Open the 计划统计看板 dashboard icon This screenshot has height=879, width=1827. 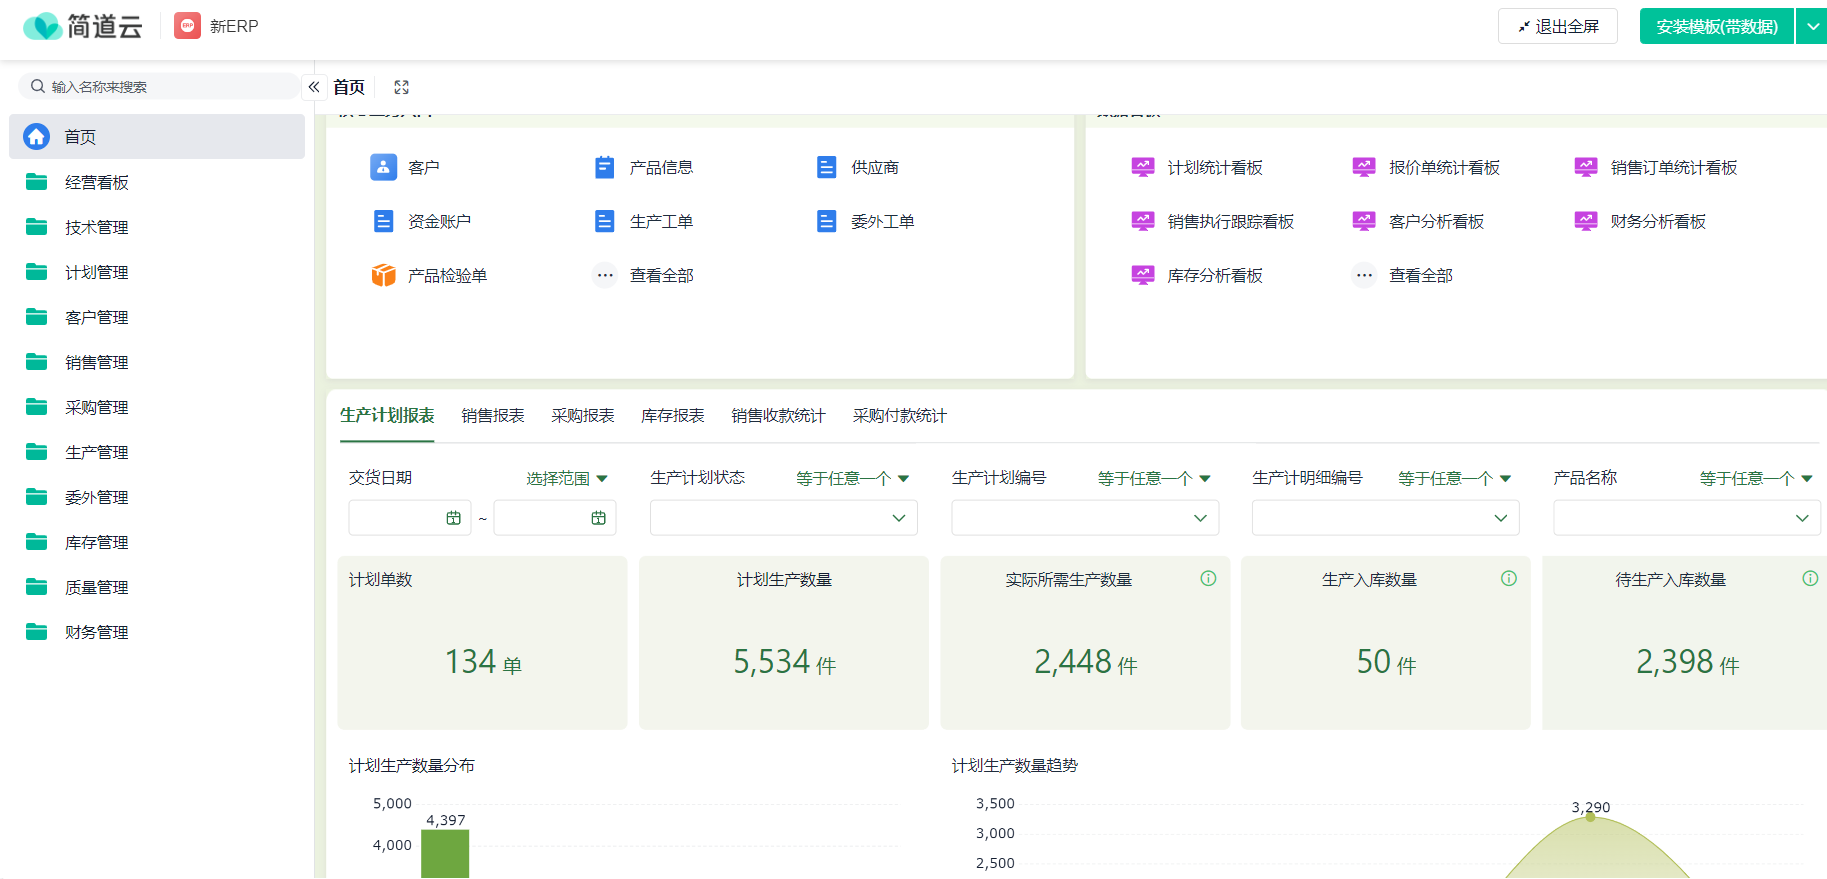pyautogui.click(x=1142, y=167)
